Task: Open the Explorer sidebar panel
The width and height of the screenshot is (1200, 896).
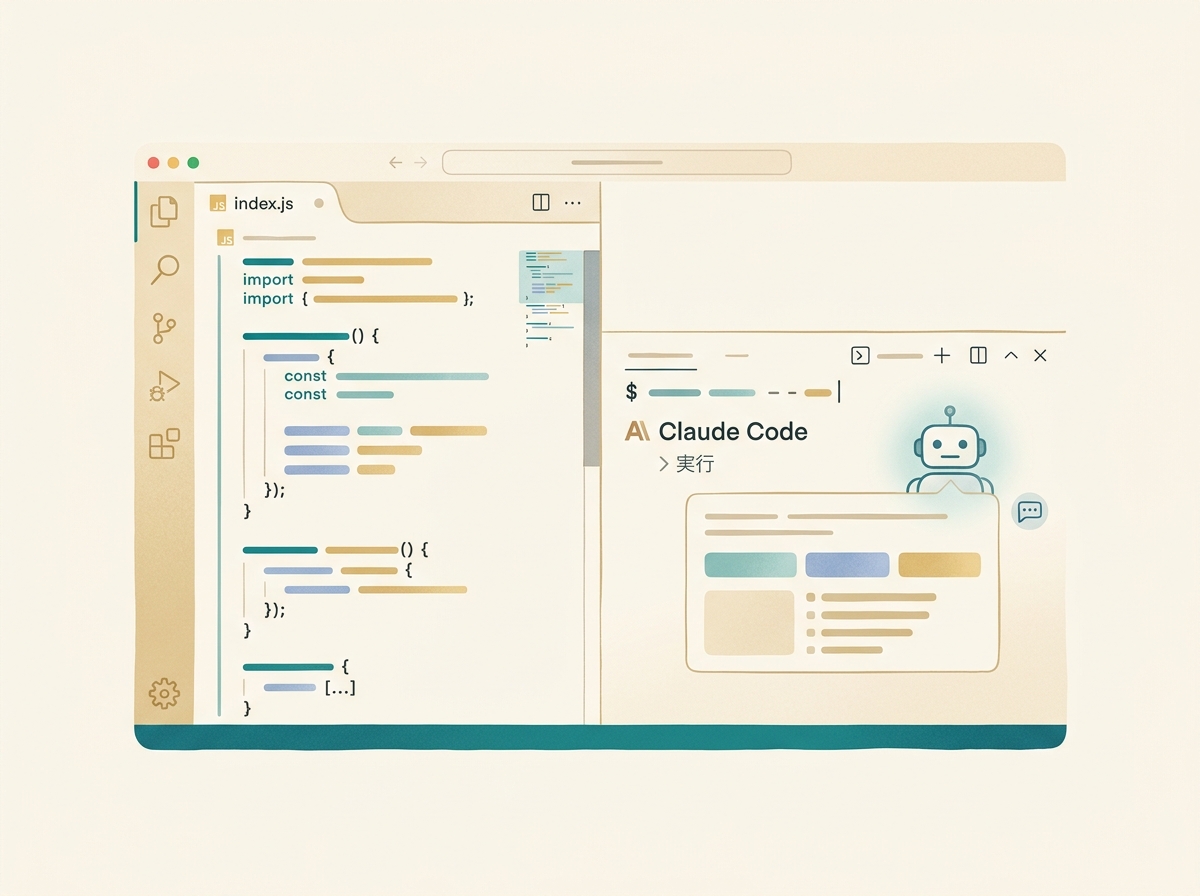Action: [x=163, y=212]
